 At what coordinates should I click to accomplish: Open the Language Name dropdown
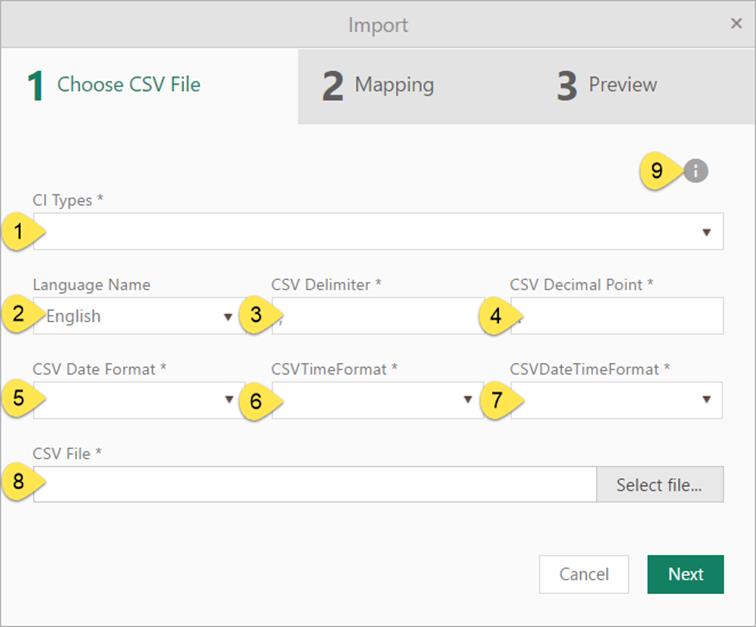click(x=228, y=317)
